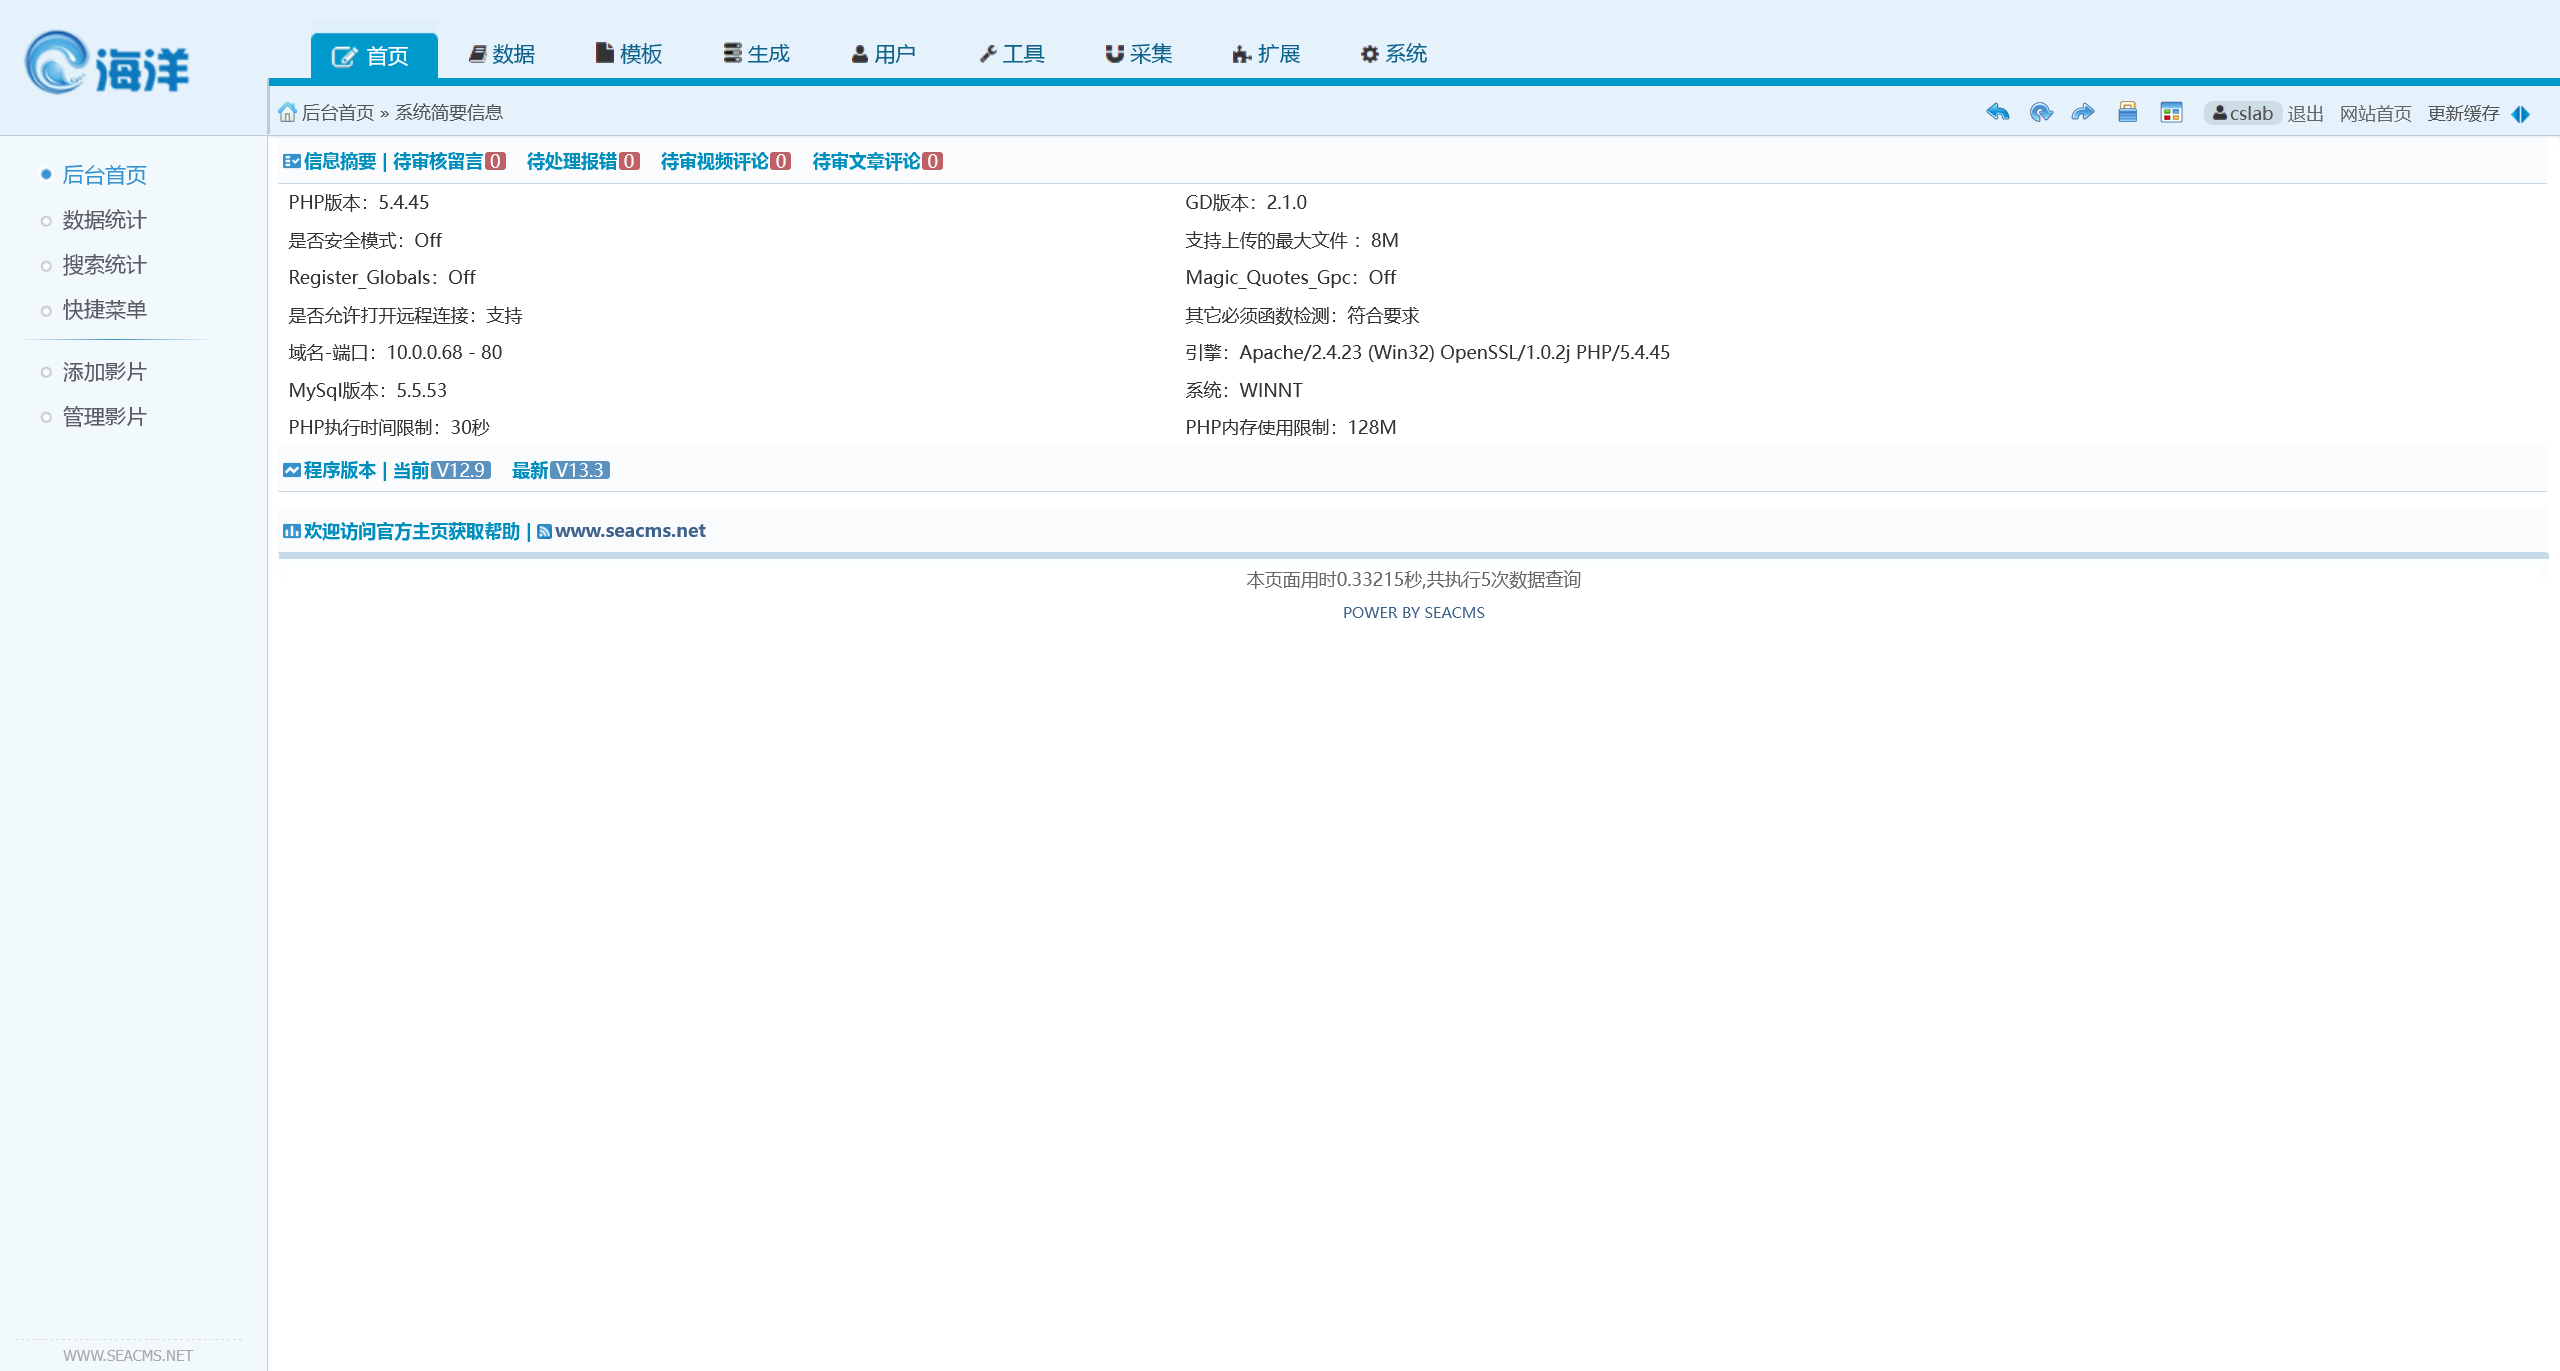The width and height of the screenshot is (2560, 1371).
Task: Open 添加影片 from the sidebar
Action: click(x=104, y=372)
